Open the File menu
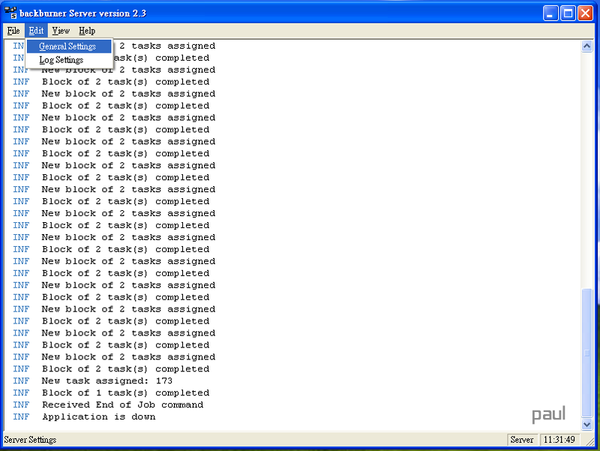 13,31
